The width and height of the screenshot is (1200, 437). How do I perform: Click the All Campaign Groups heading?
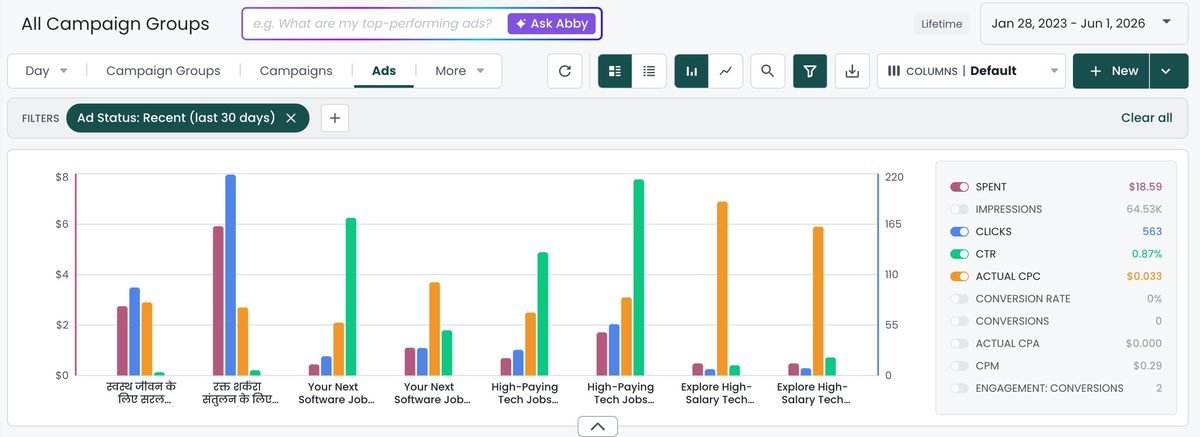115,24
